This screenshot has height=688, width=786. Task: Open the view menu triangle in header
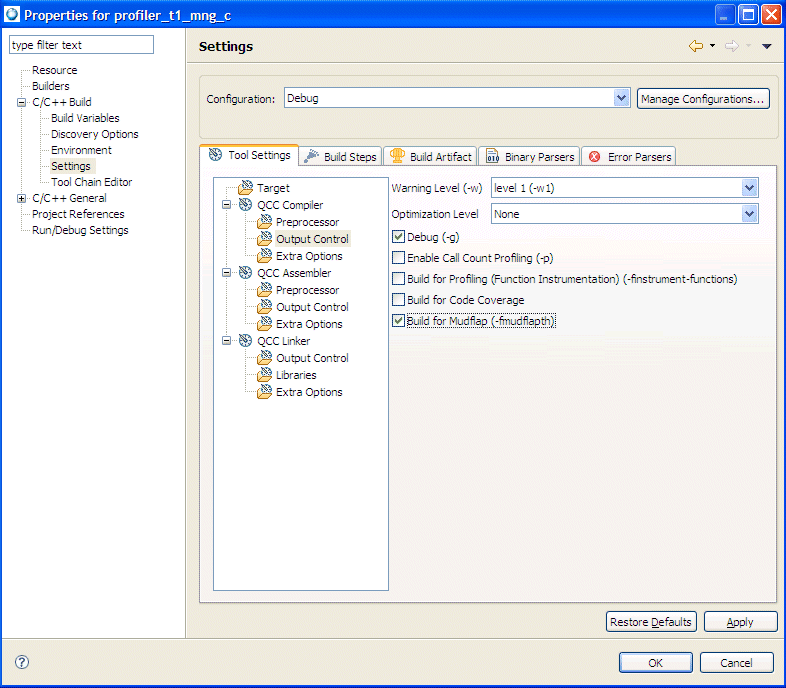[766, 46]
